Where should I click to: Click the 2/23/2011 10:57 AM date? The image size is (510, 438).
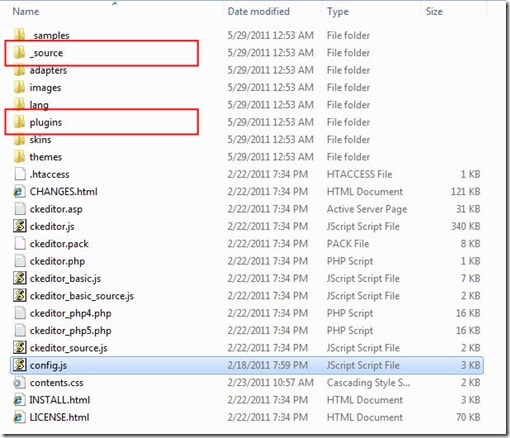tap(271, 382)
